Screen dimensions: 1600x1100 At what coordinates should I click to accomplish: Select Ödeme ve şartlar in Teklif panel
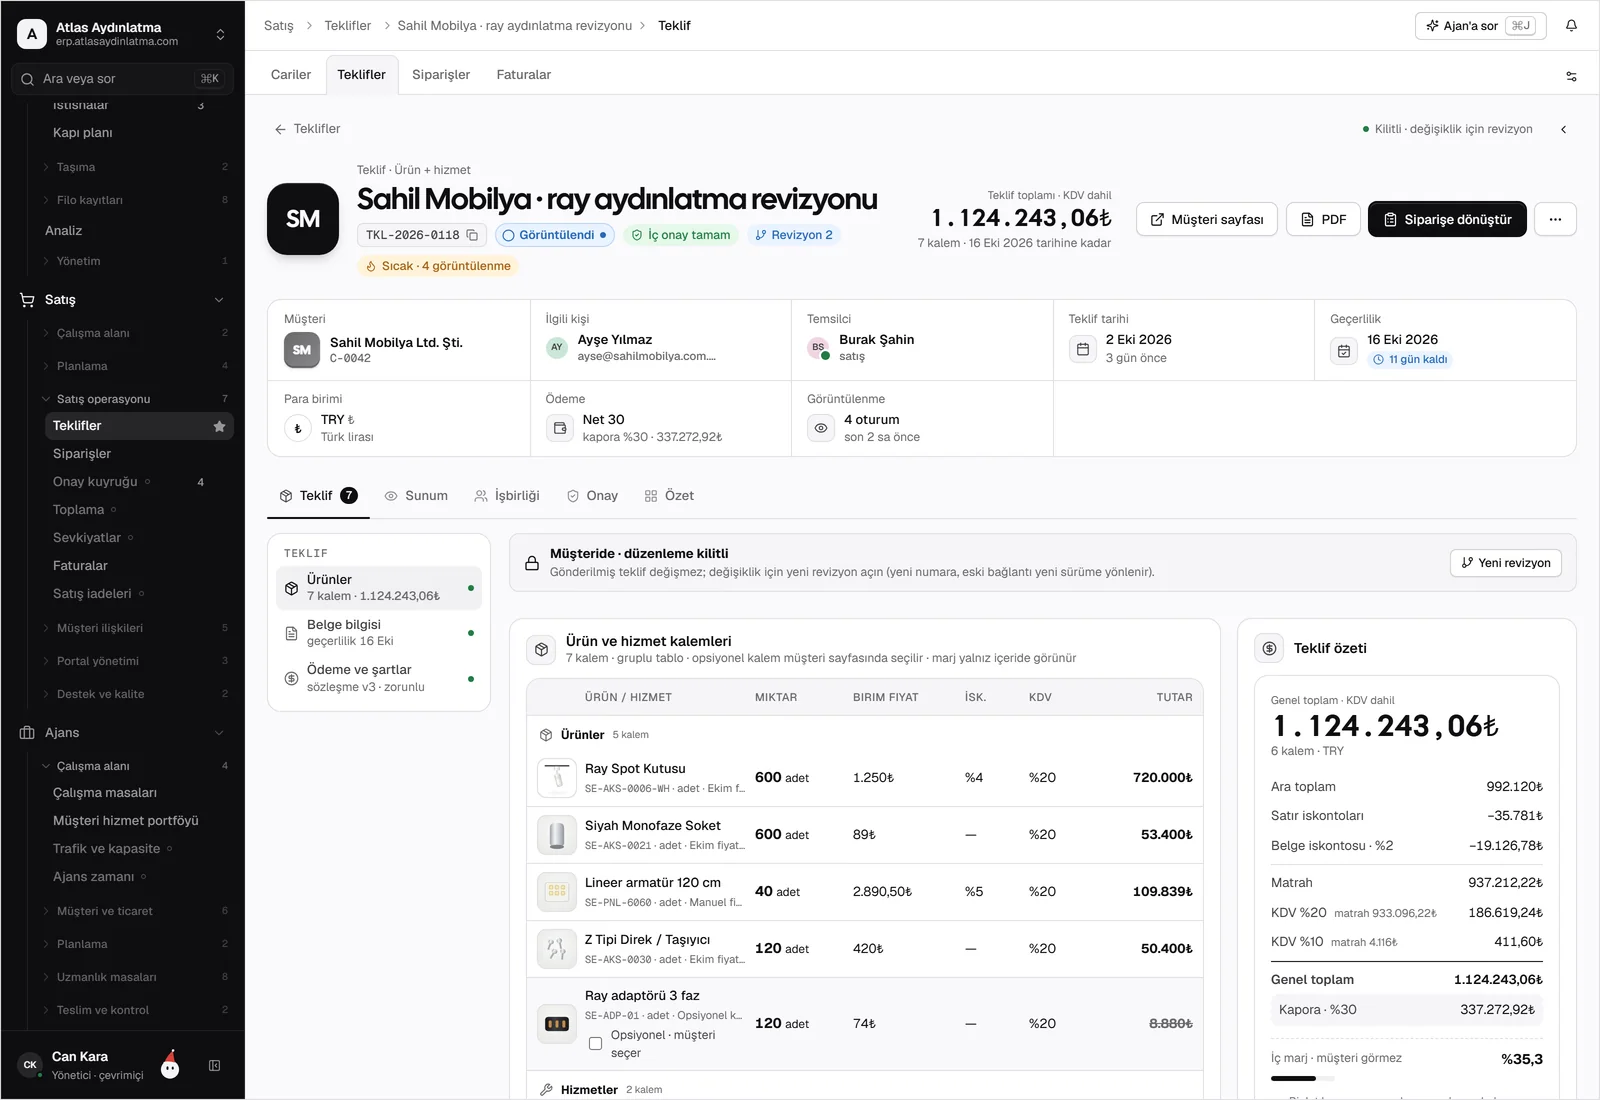tap(379, 679)
